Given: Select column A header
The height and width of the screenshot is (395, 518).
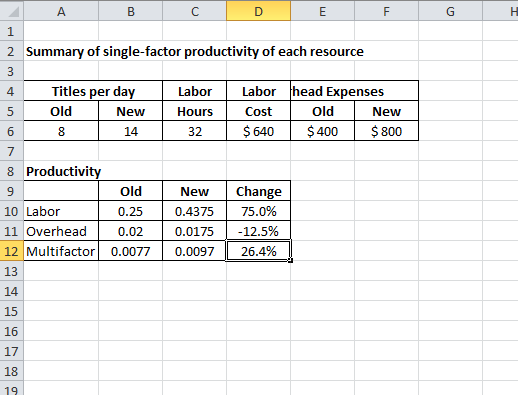Looking at the screenshot, I should pos(61,12).
